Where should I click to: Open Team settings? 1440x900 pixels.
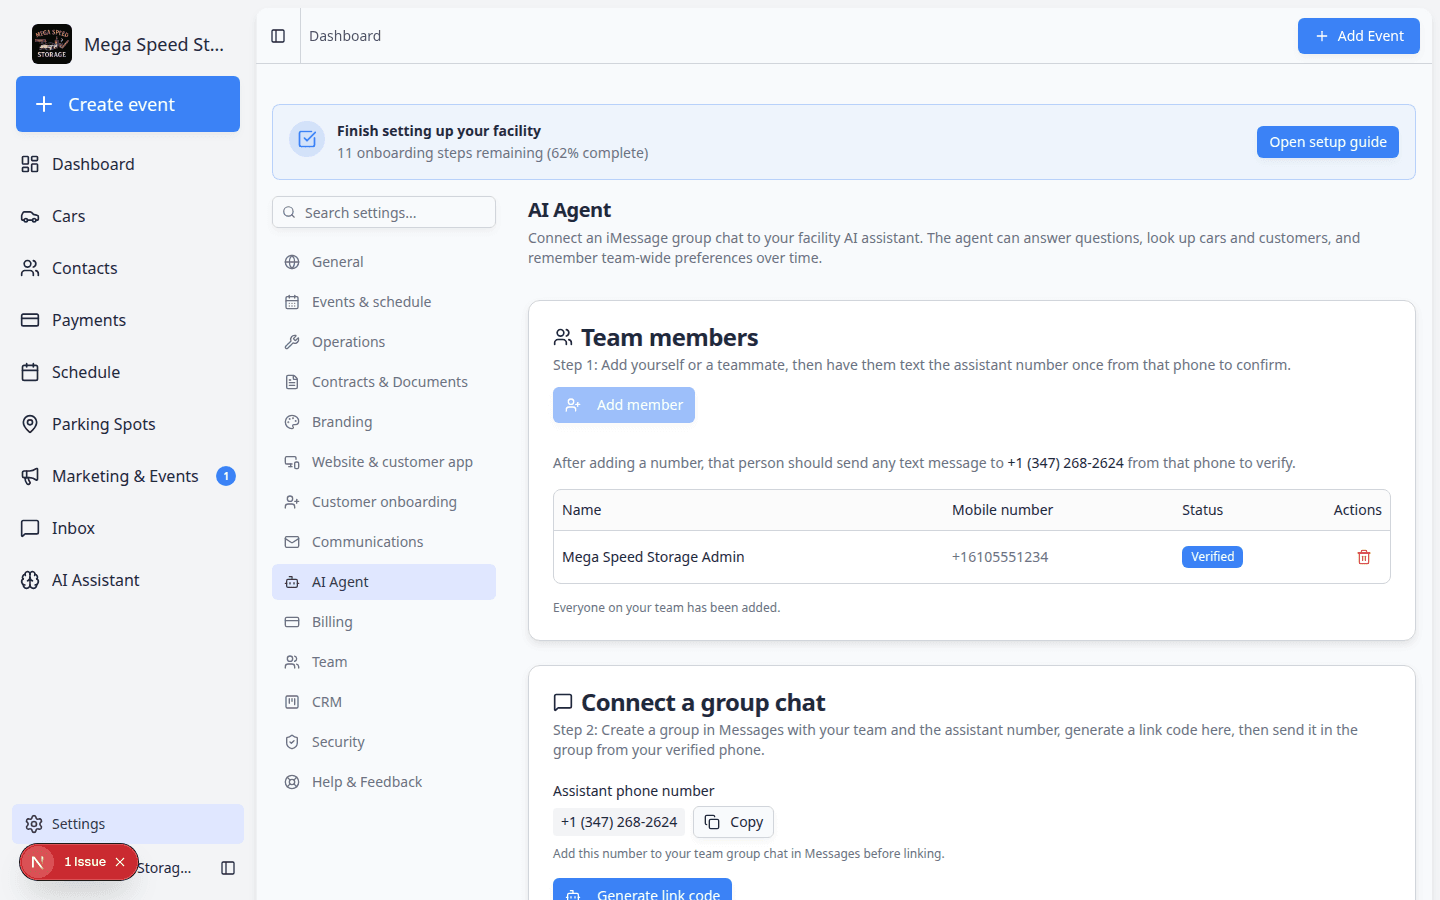click(384, 662)
